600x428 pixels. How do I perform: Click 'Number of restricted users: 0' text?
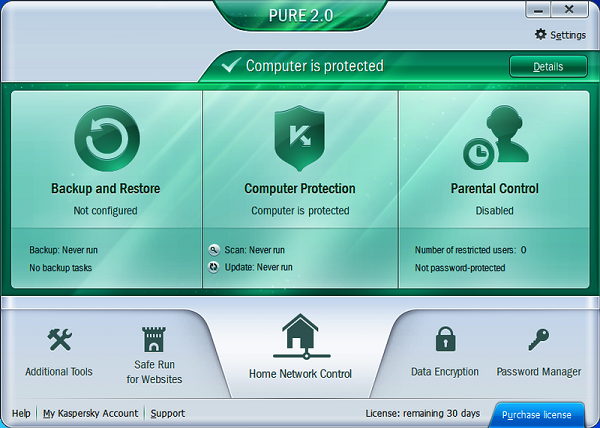tap(471, 250)
